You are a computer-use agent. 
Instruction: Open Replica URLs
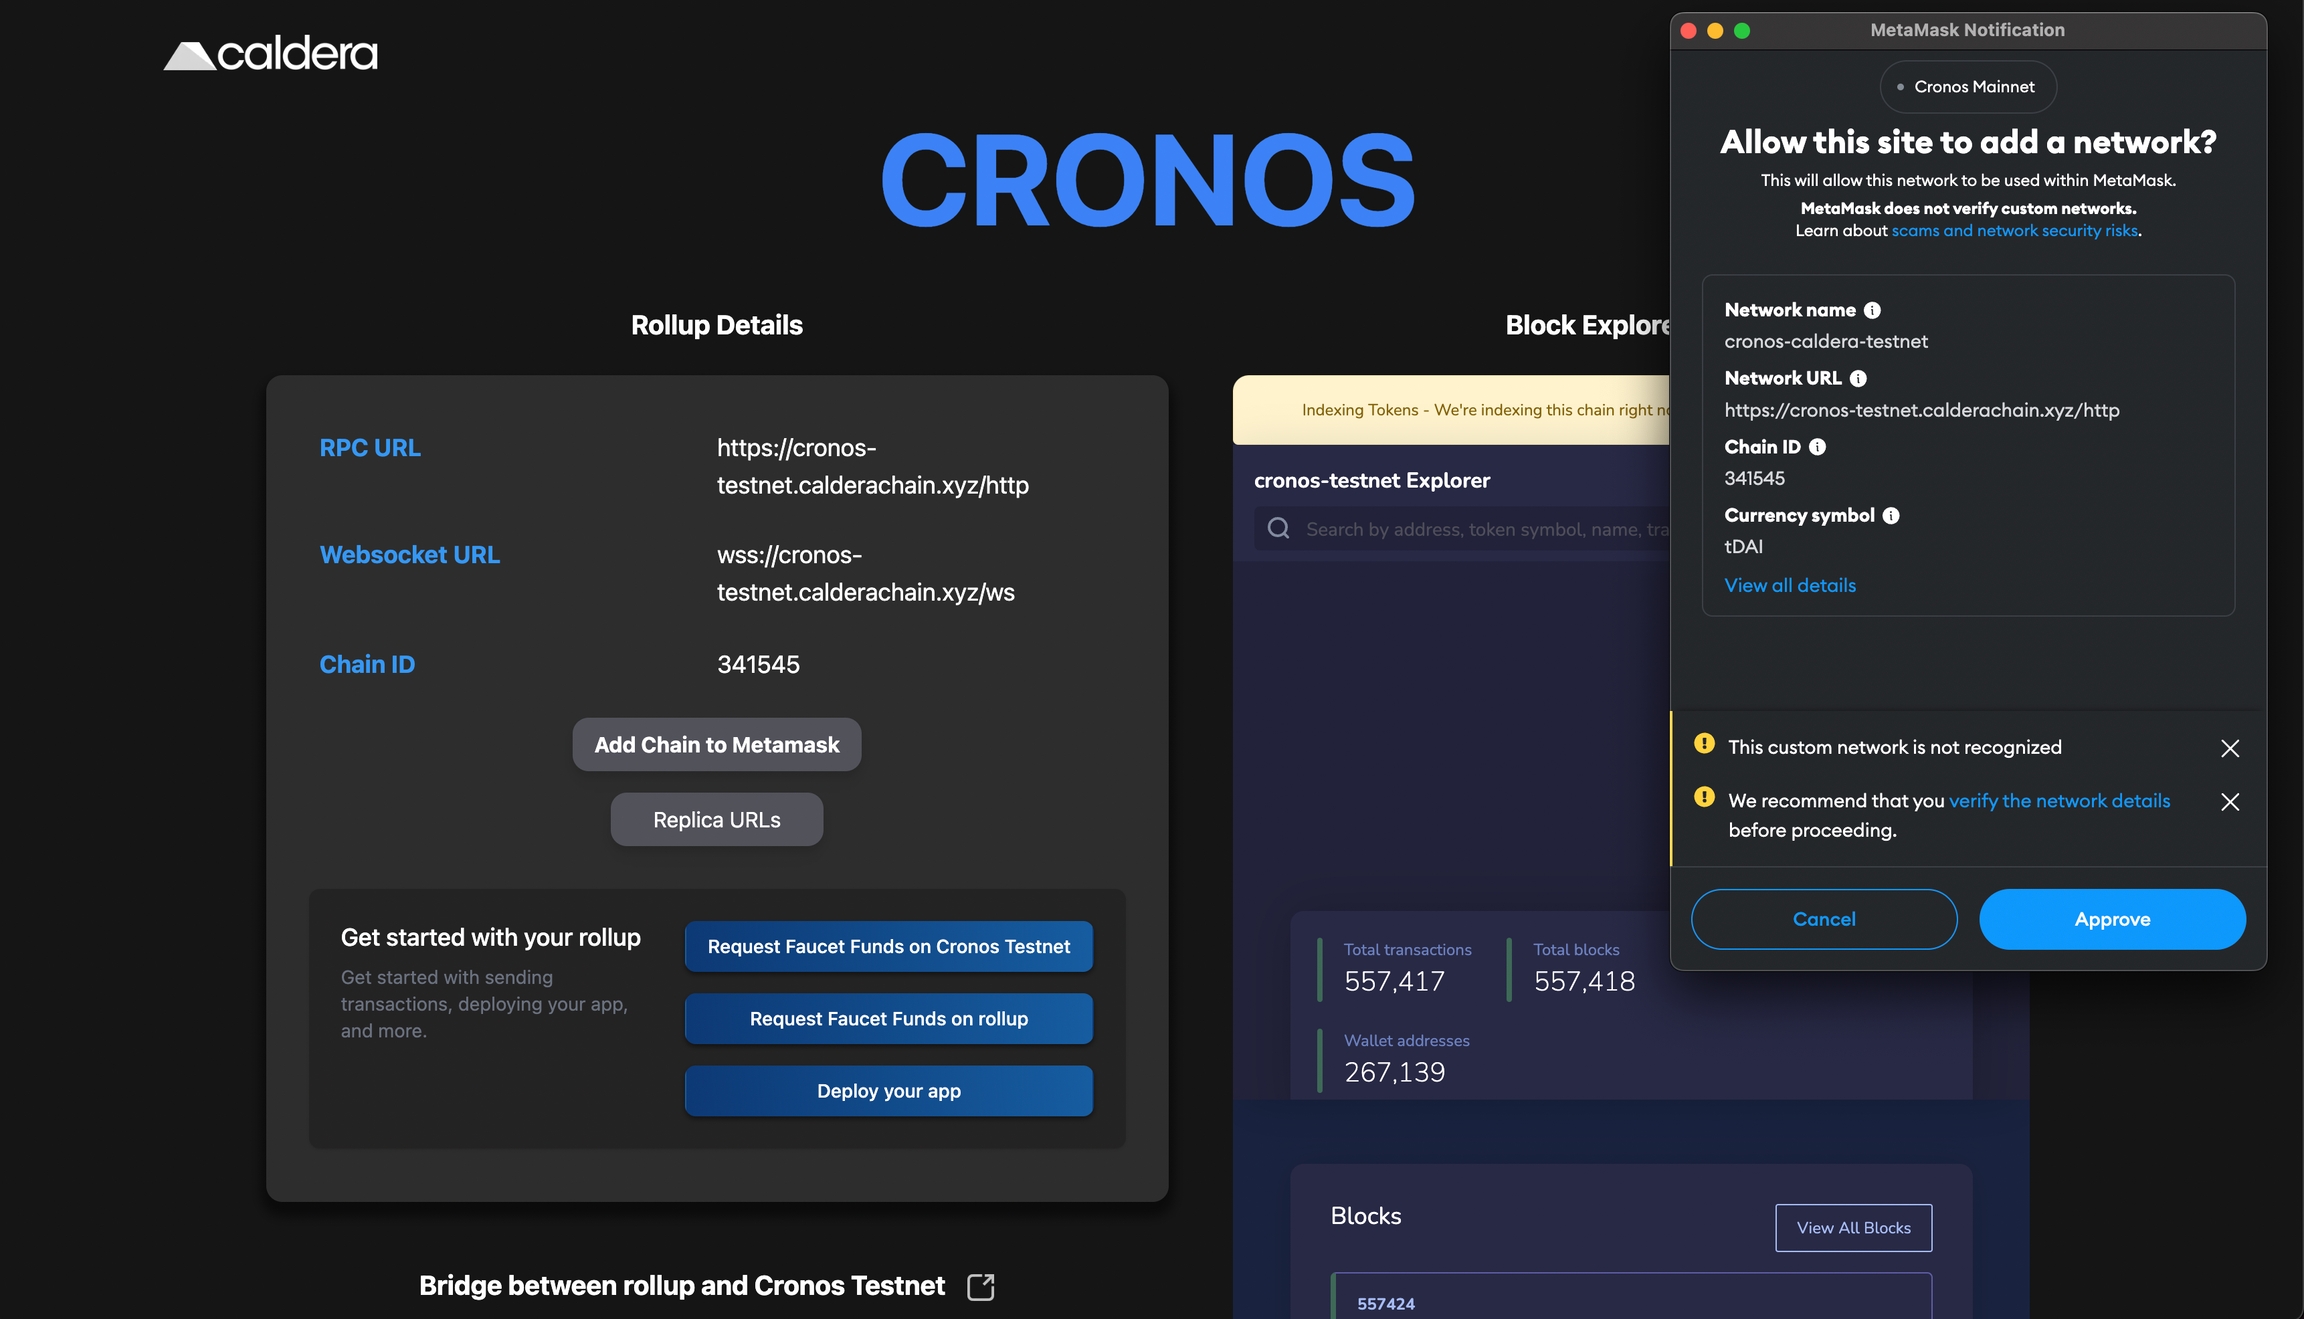[716, 819]
